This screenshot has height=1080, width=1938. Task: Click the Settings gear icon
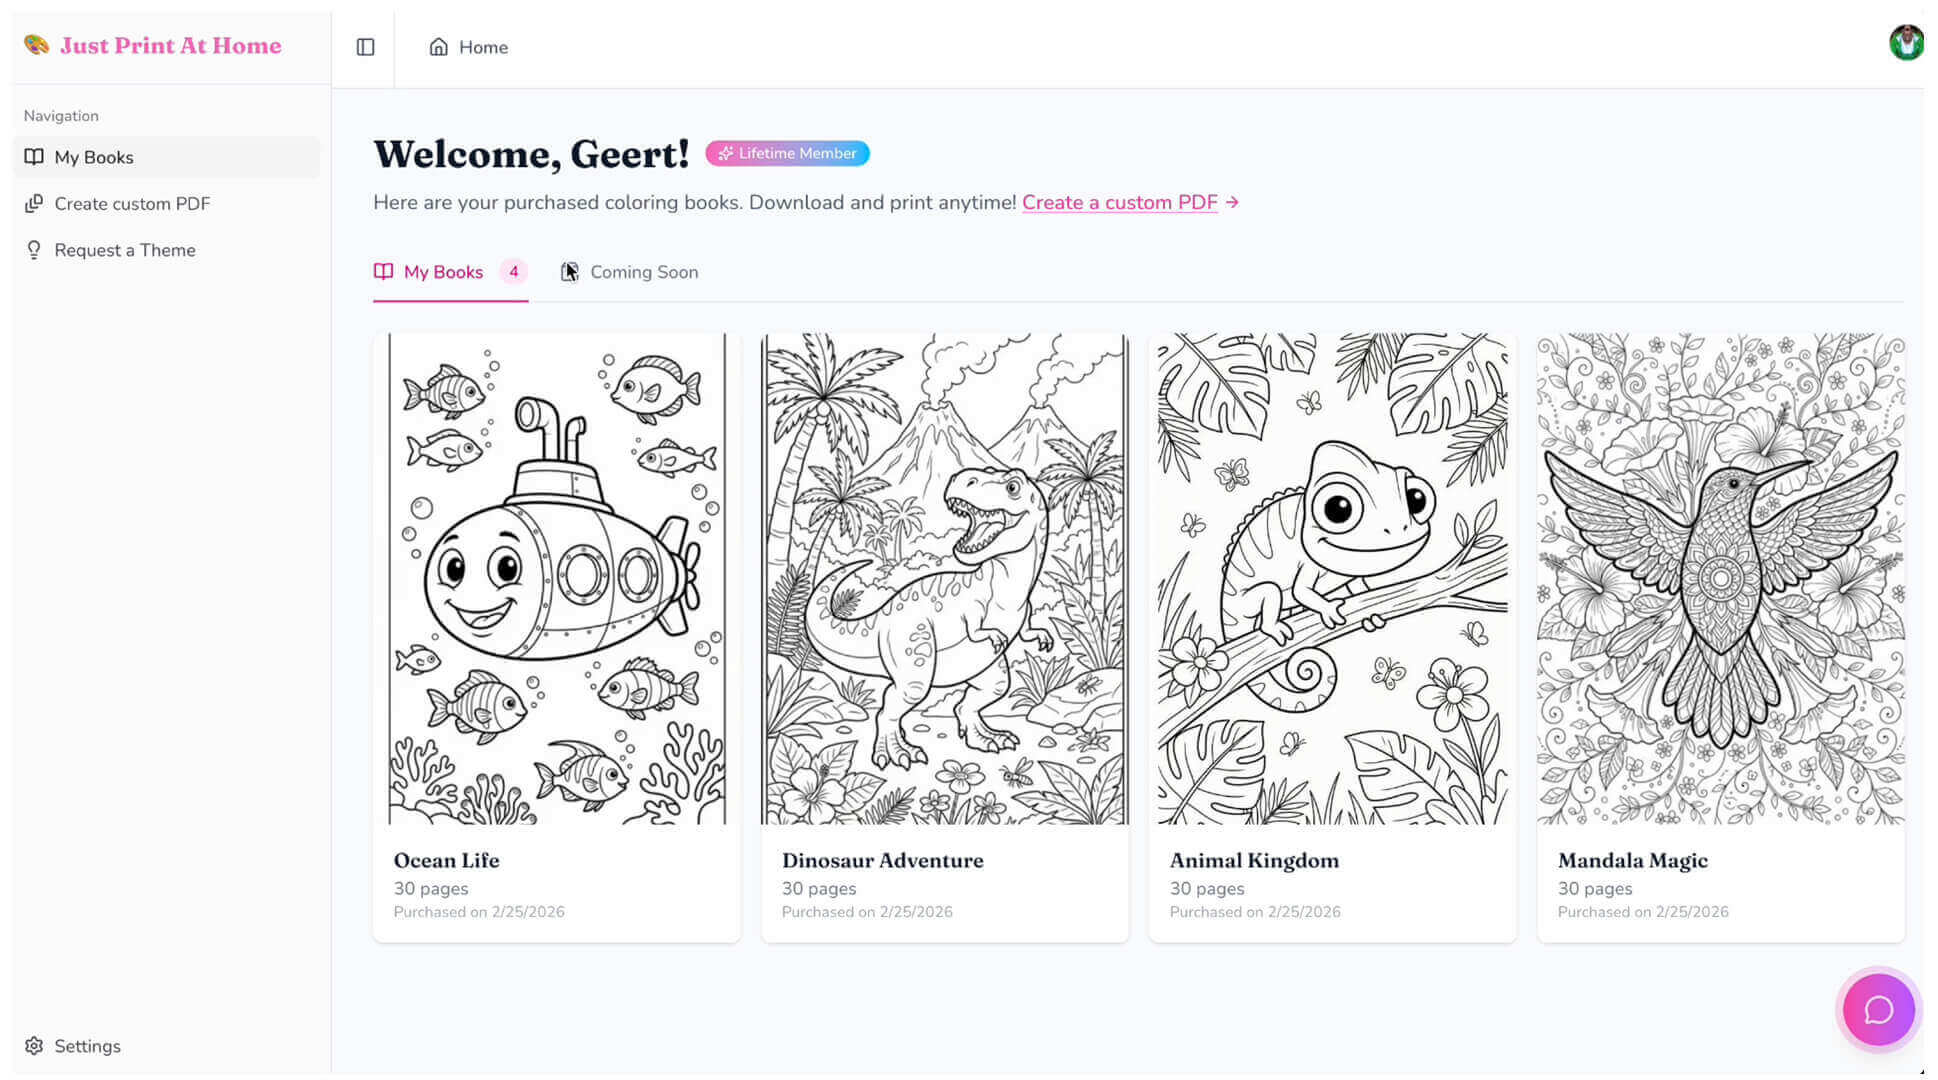pyautogui.click(x=34, y=1046)
